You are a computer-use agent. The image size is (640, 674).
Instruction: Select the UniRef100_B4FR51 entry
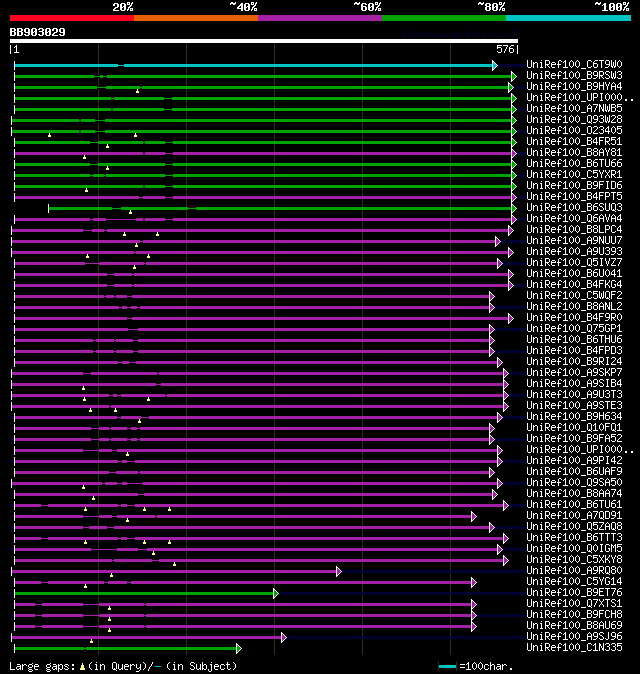pos(574,141)
